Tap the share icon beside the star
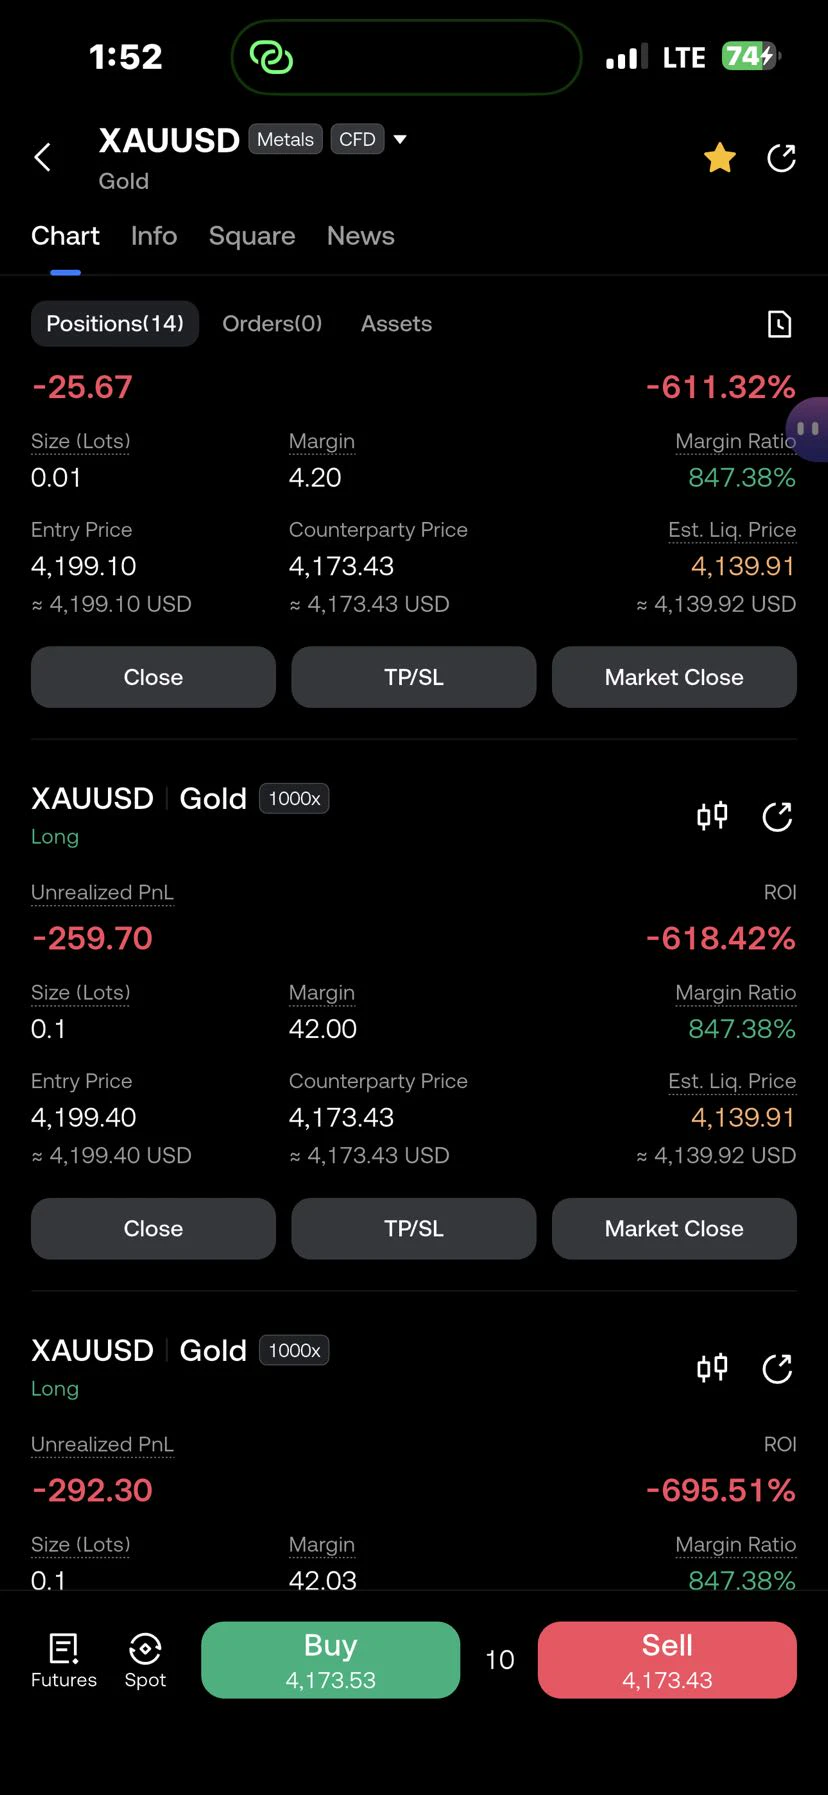This screenshot has width=828, height=1795. click(781, 158)
